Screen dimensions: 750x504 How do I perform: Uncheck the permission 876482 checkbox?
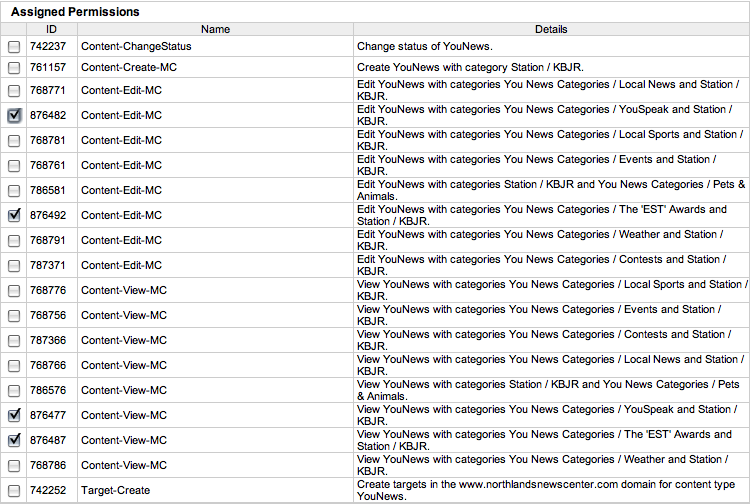click(14, 116)
